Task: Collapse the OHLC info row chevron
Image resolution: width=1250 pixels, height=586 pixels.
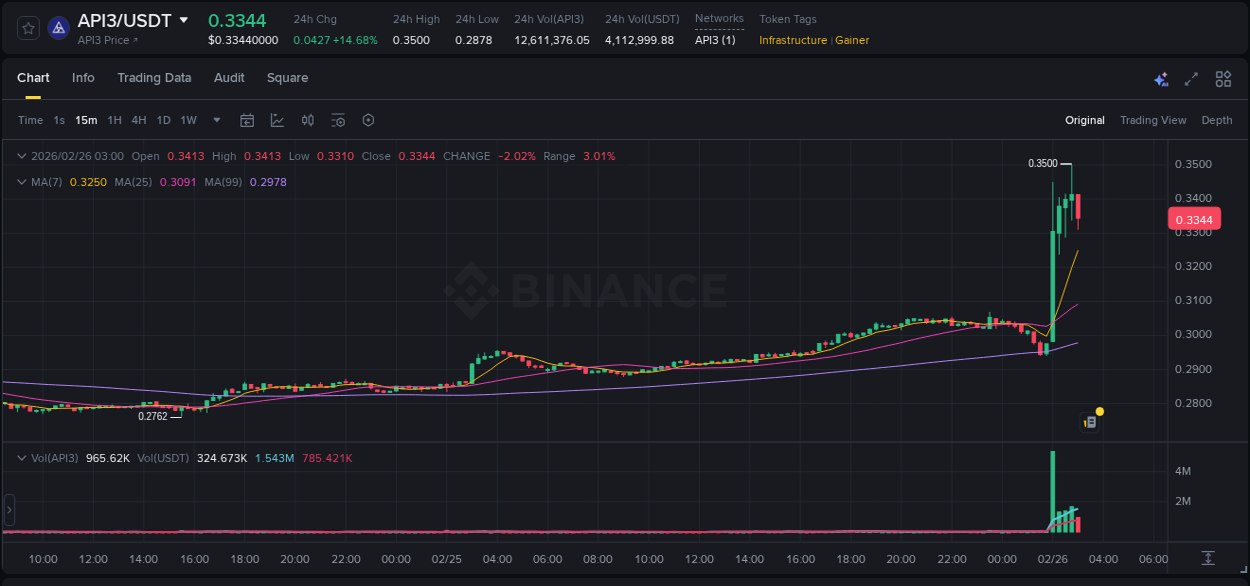Action: [21, 156]
